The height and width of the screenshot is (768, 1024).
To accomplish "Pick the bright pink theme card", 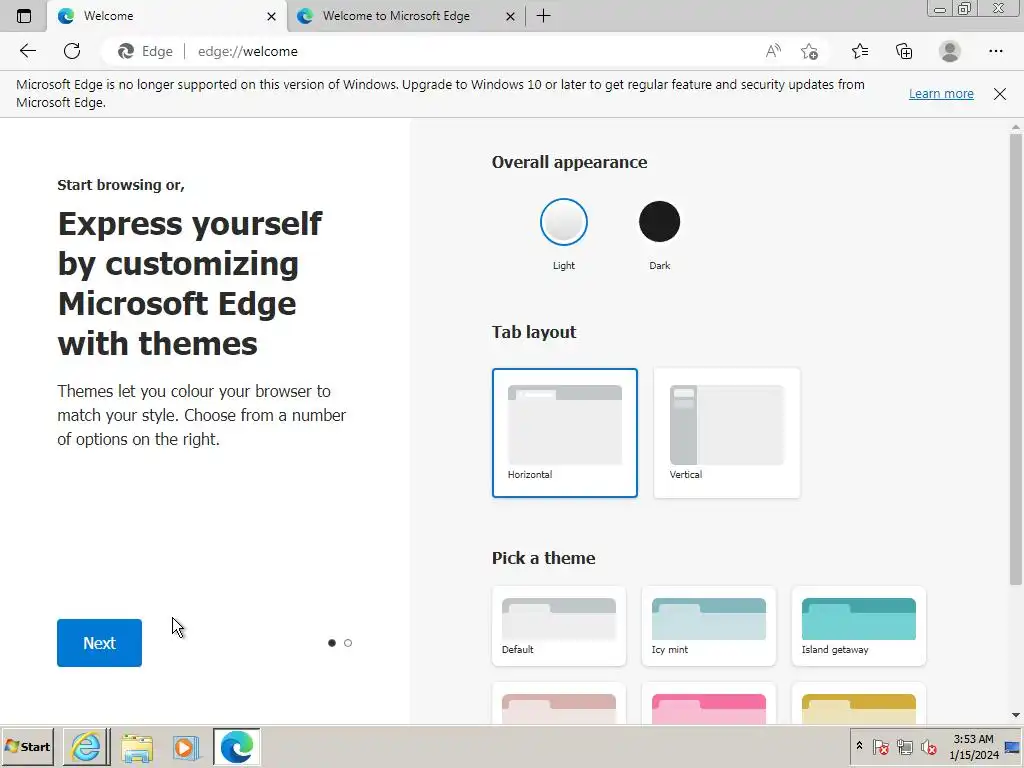I will [x=709, y=704].
